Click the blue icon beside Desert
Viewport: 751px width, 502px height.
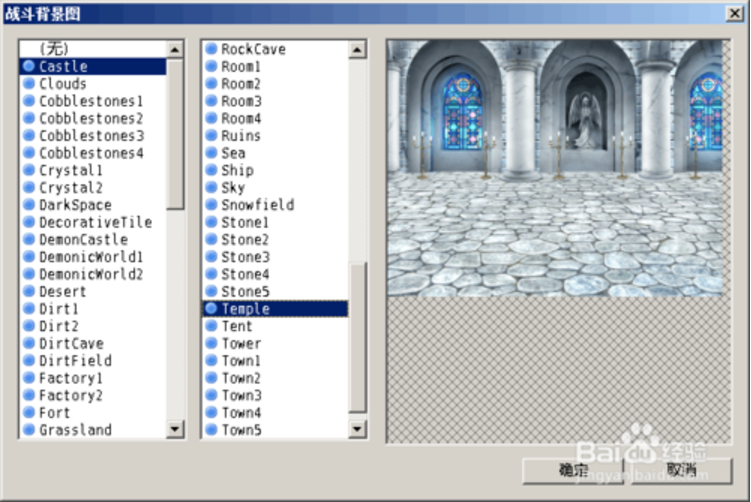point(29,292)
